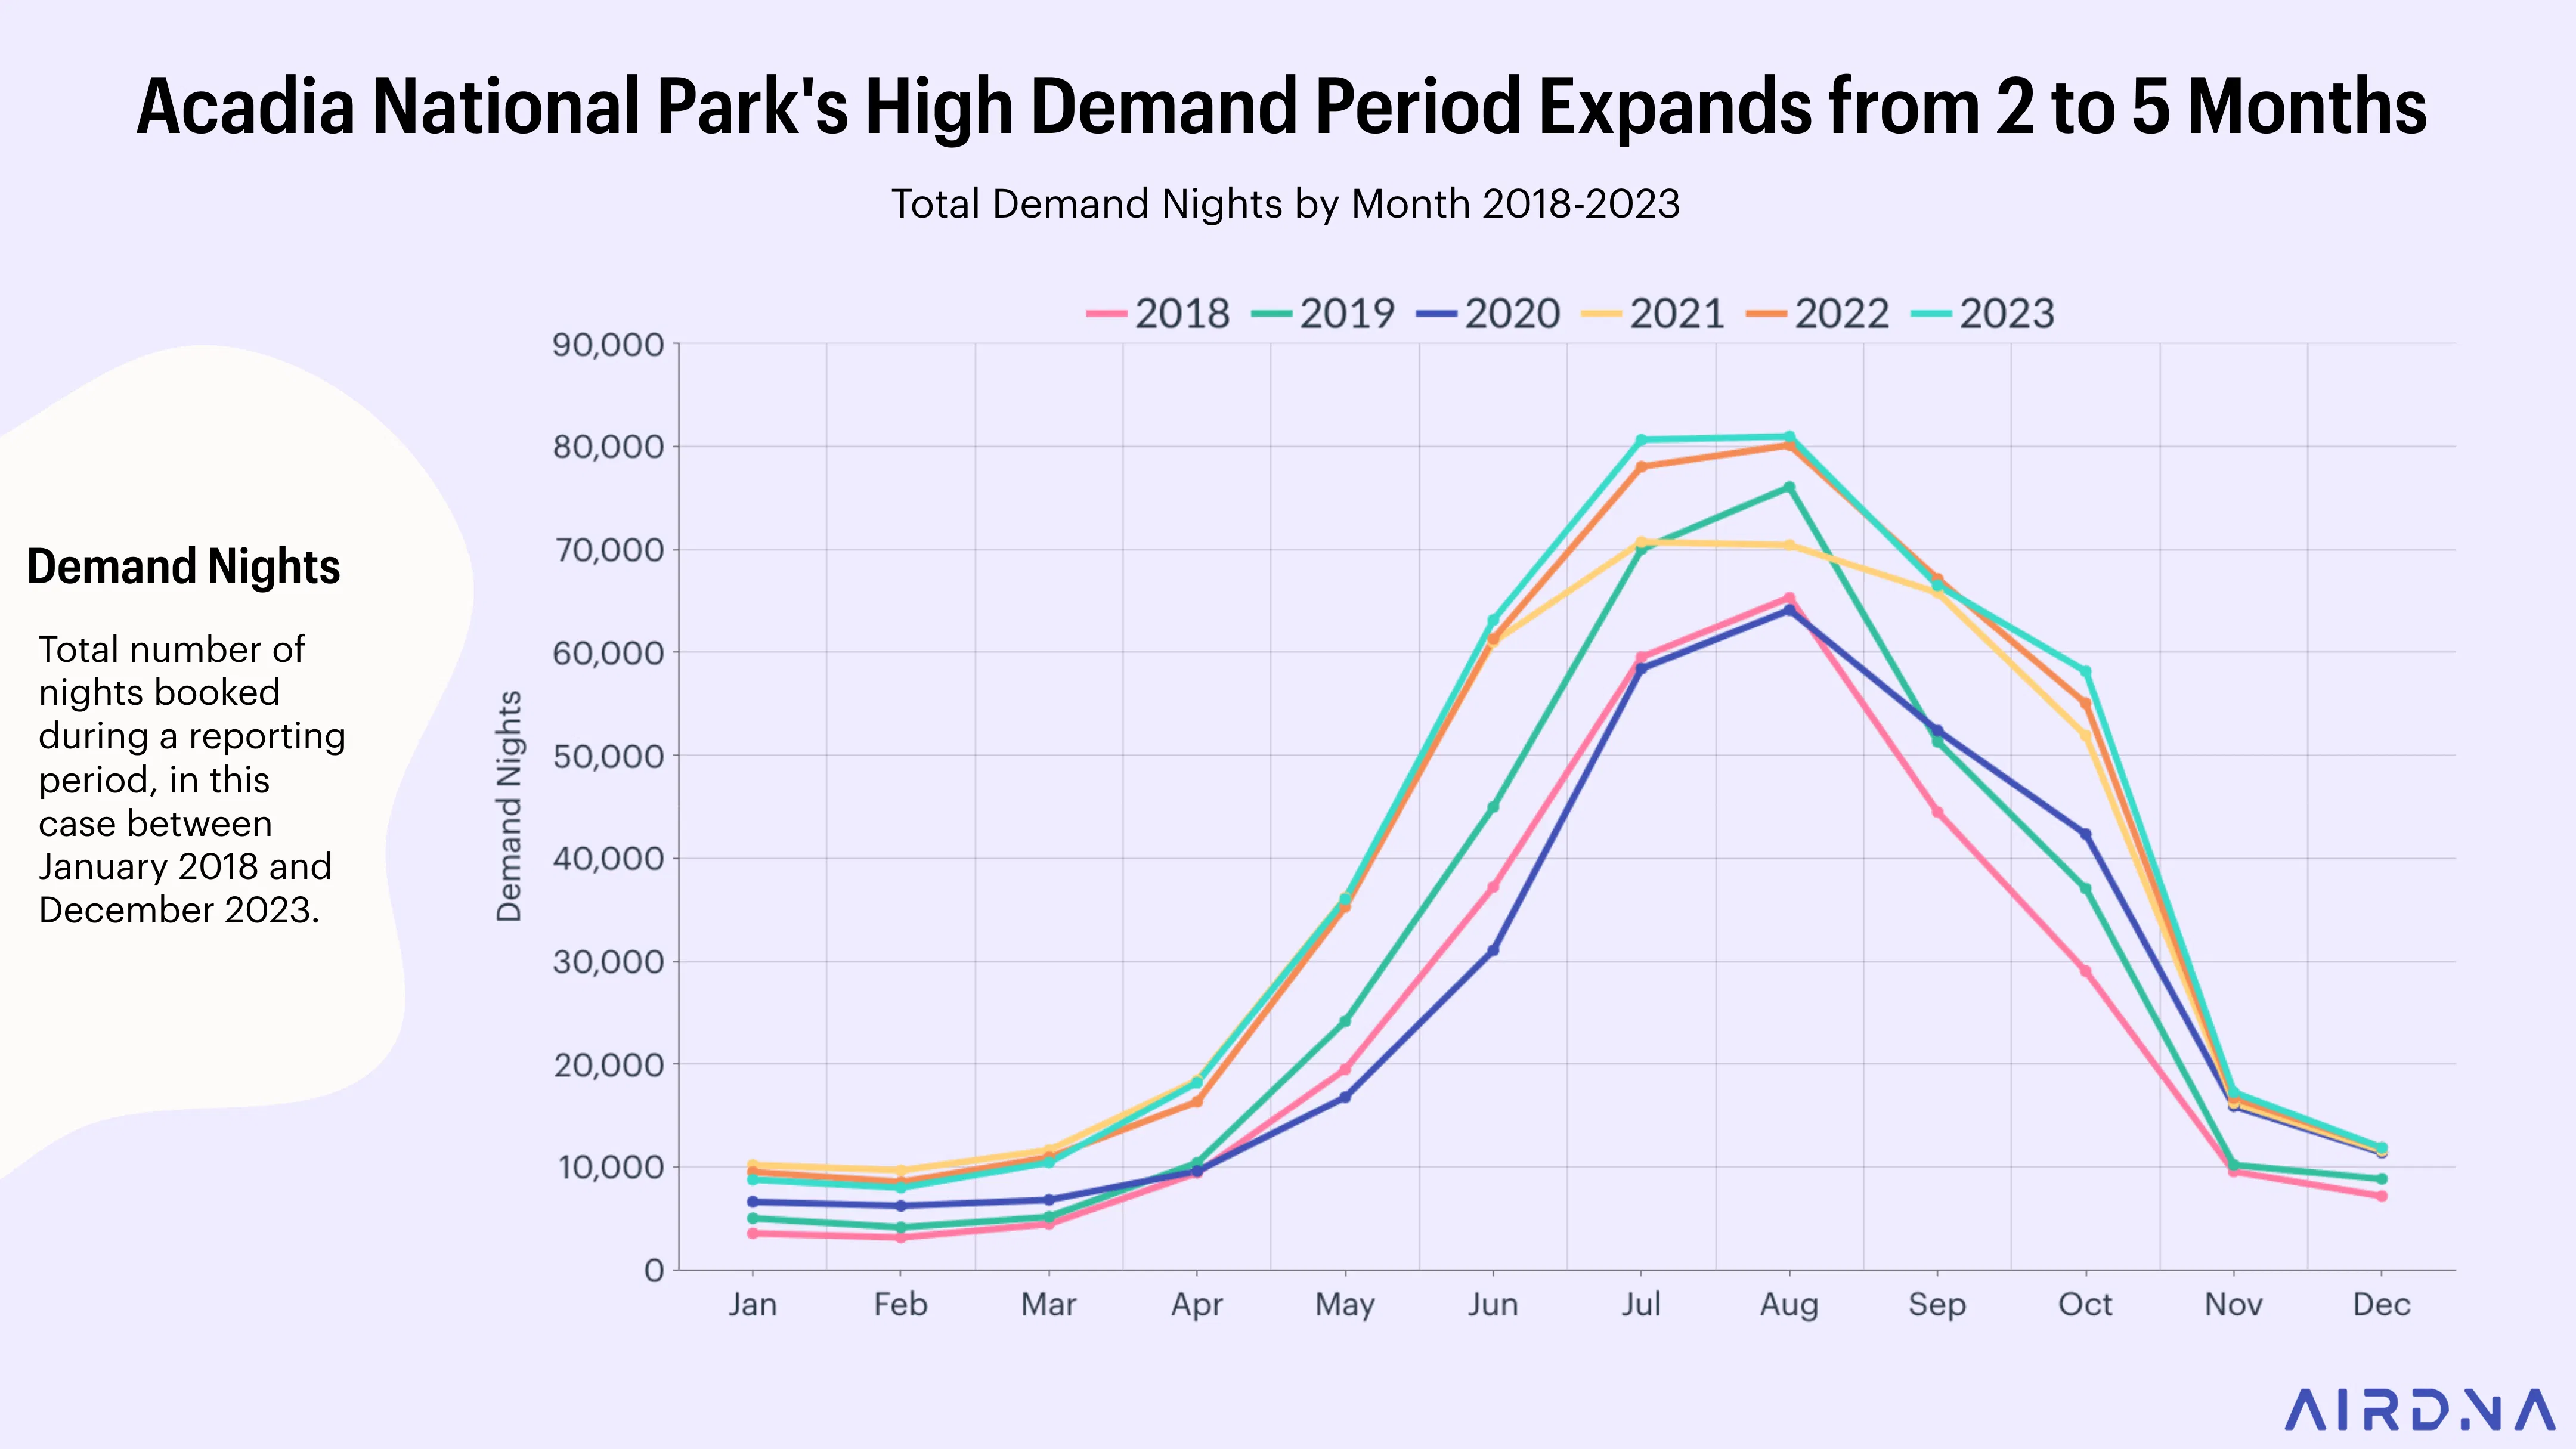Click the subtitle 'Total Demand Nights by Month 2018-2023'
Image resolution: width=2576 pixels, height=1449 pixels.
[1285, 204]
